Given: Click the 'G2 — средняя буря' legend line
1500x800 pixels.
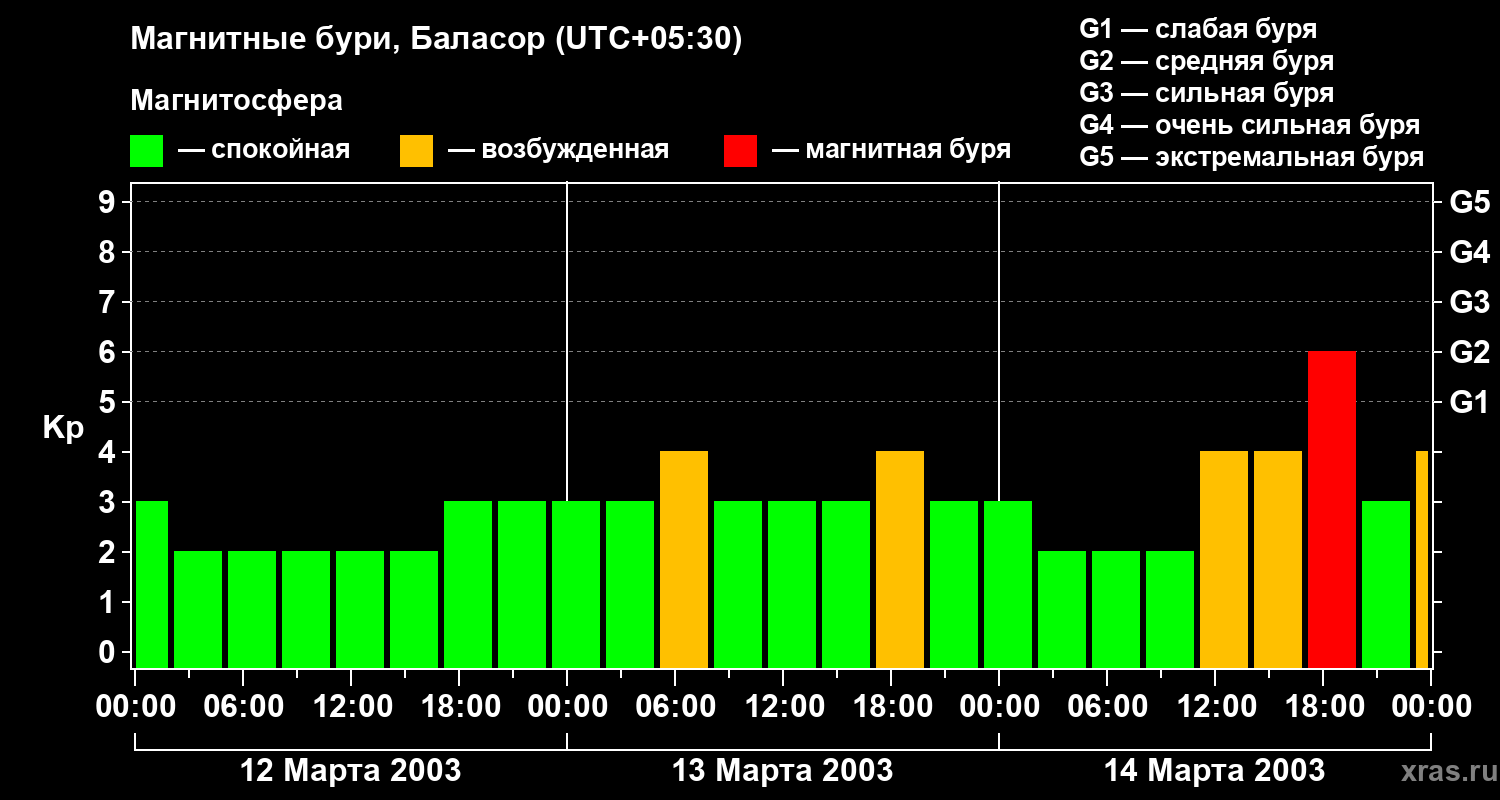Looking at the screenshot, I should click(1206, 61).
